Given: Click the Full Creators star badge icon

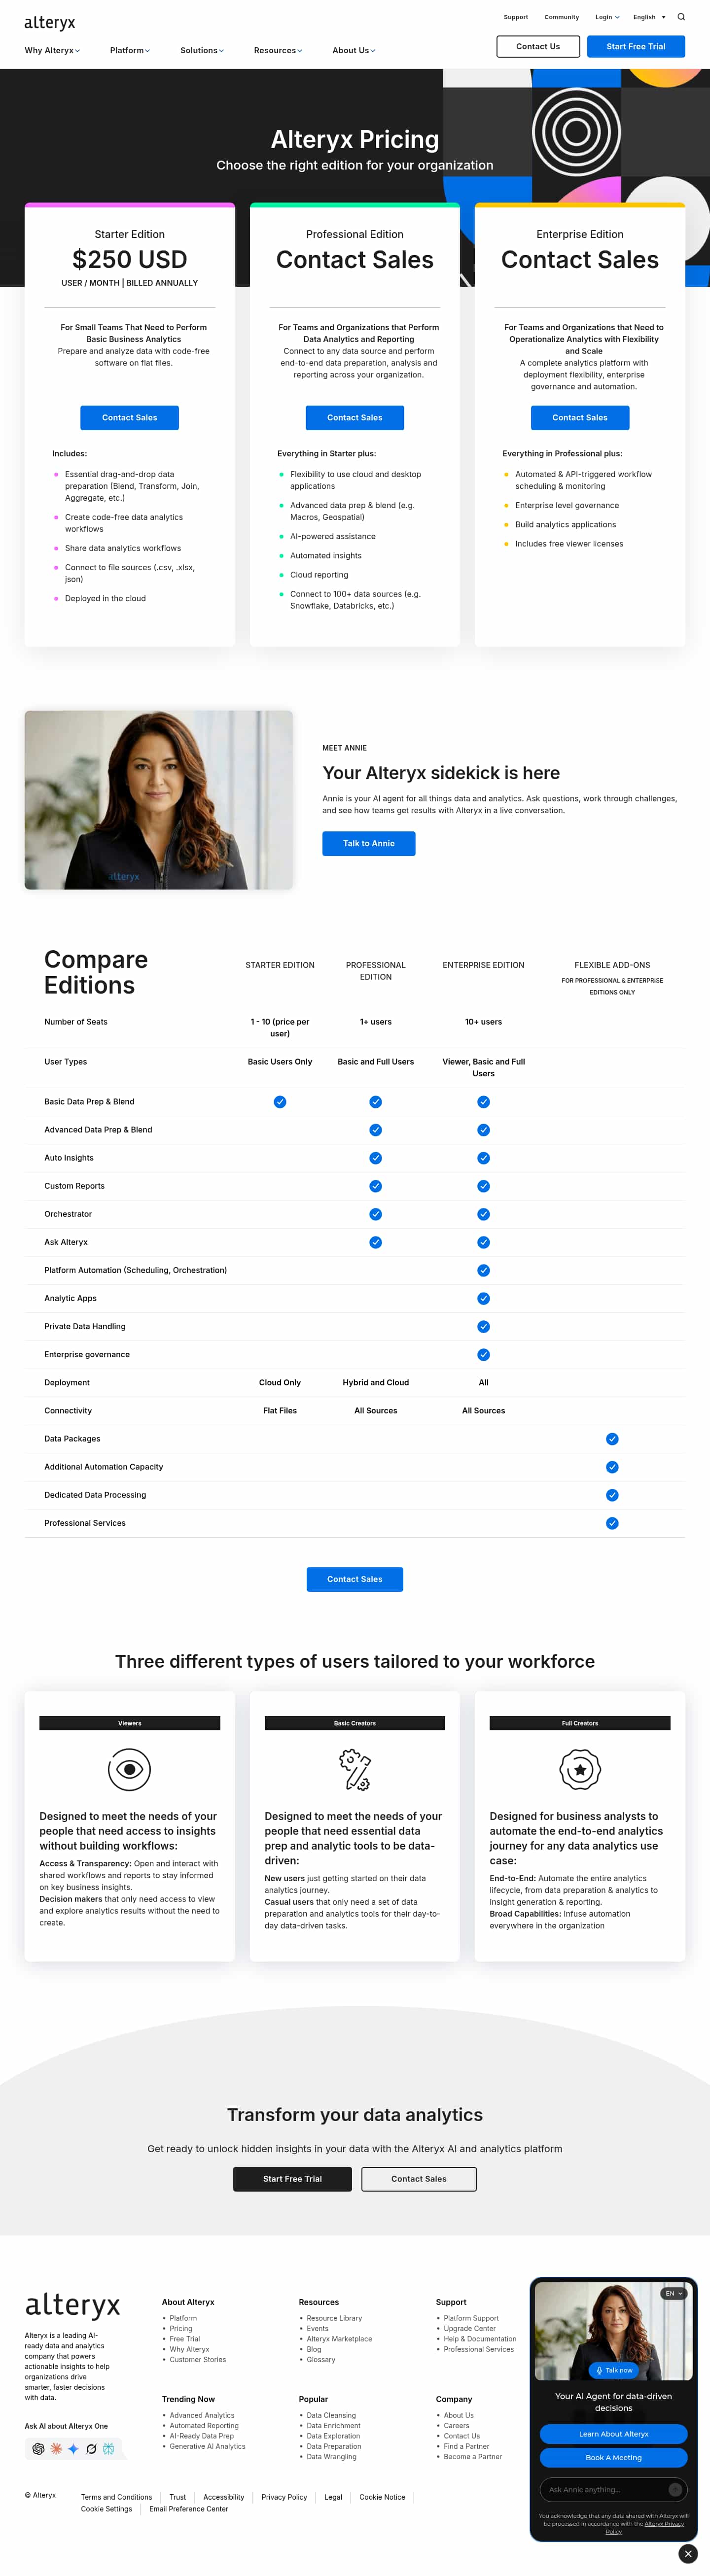Looking at the screenshot, I should click(x=579, y=1769).
